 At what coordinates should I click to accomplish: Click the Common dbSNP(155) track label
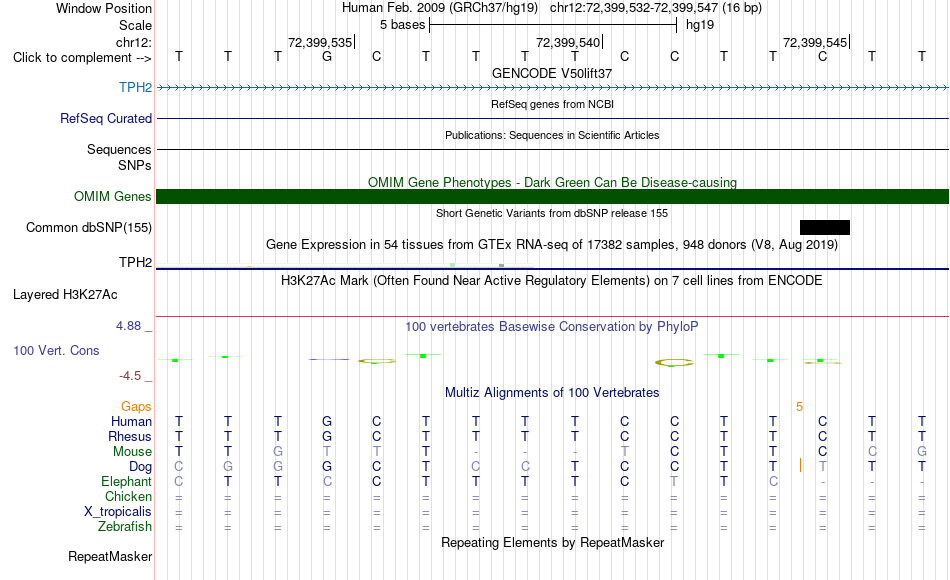tap(88, 227)
